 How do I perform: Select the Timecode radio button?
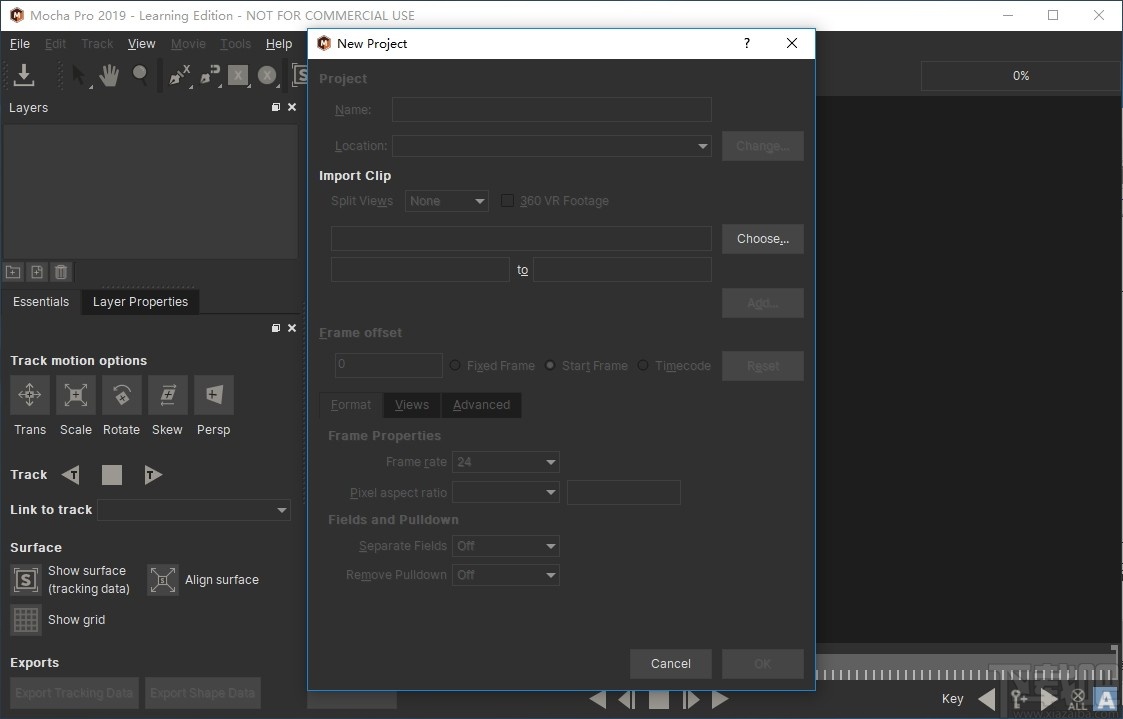pyautogui.click(x=643, y=365)
